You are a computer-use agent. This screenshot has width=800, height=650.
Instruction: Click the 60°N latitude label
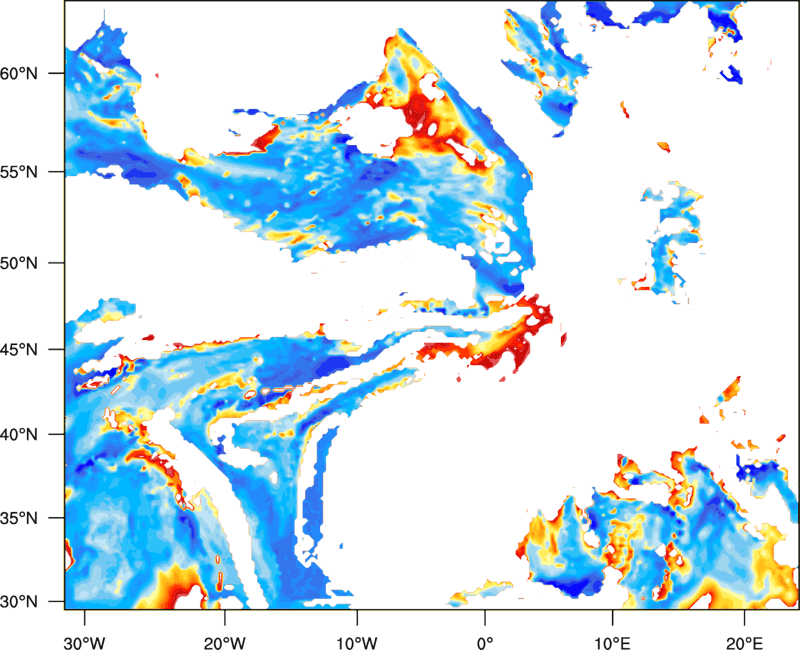(x=19, y=73)
